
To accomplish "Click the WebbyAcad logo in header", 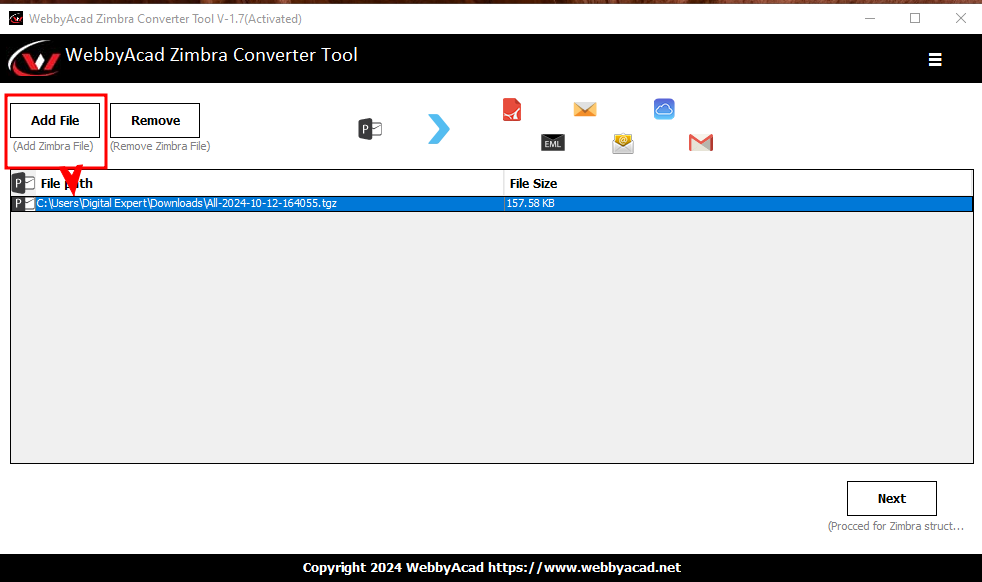I will pyautogui.click(x=34, y=59).
